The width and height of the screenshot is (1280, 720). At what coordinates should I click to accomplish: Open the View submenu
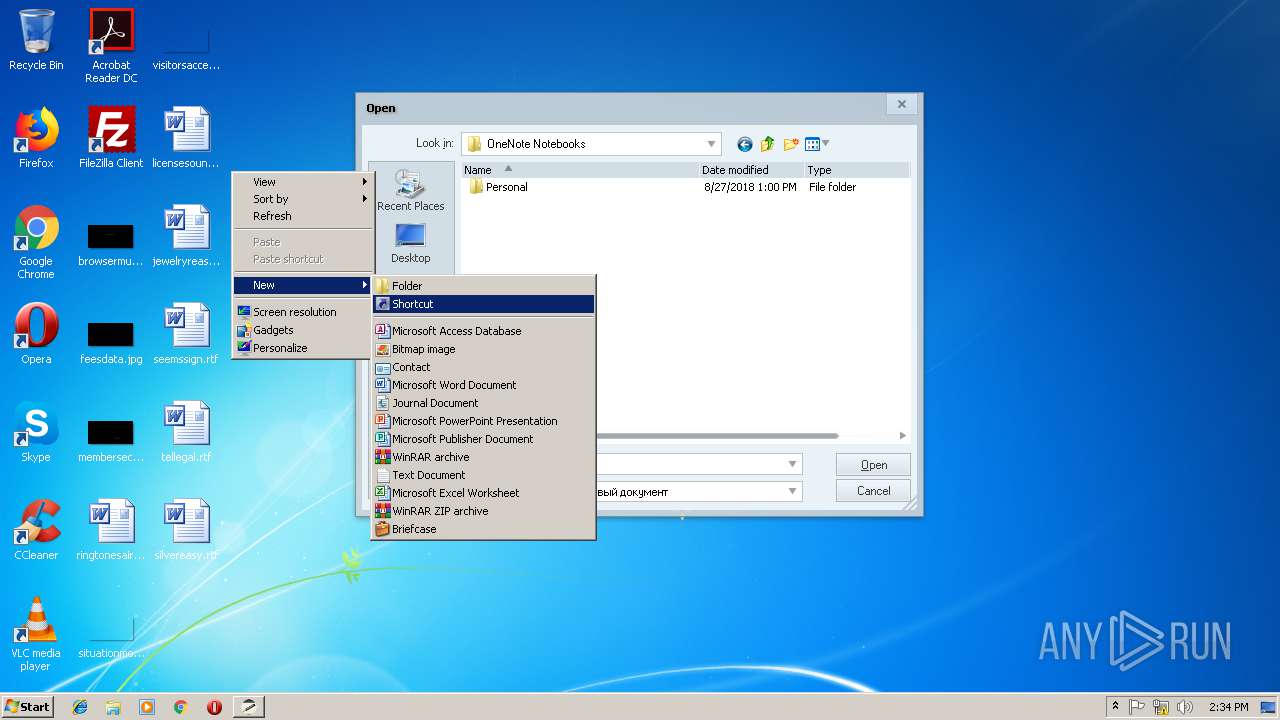point(302,182)
